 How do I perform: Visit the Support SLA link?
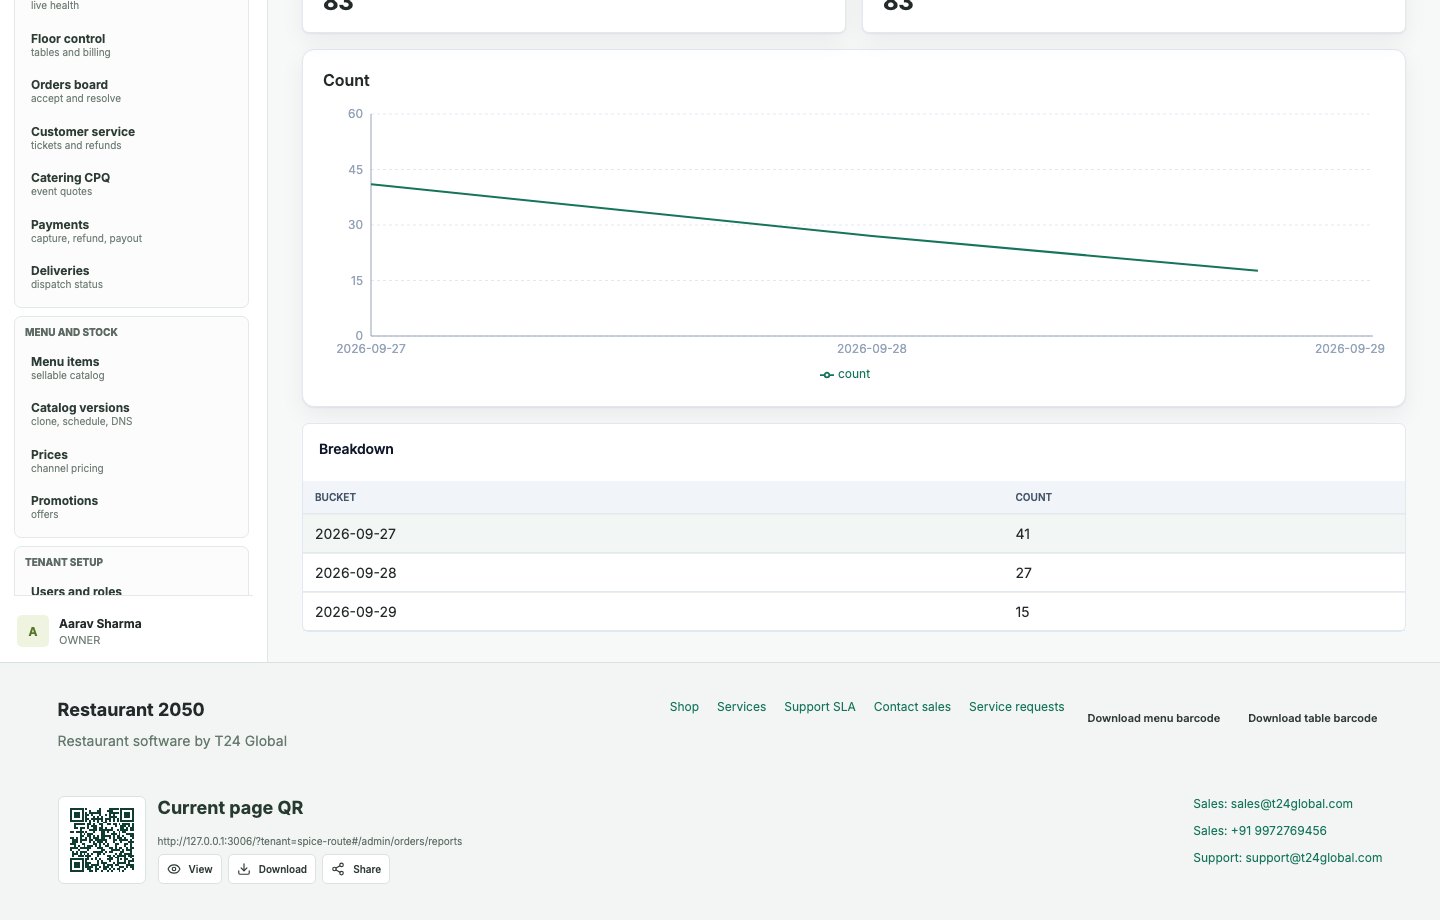(x=820, y=707)
